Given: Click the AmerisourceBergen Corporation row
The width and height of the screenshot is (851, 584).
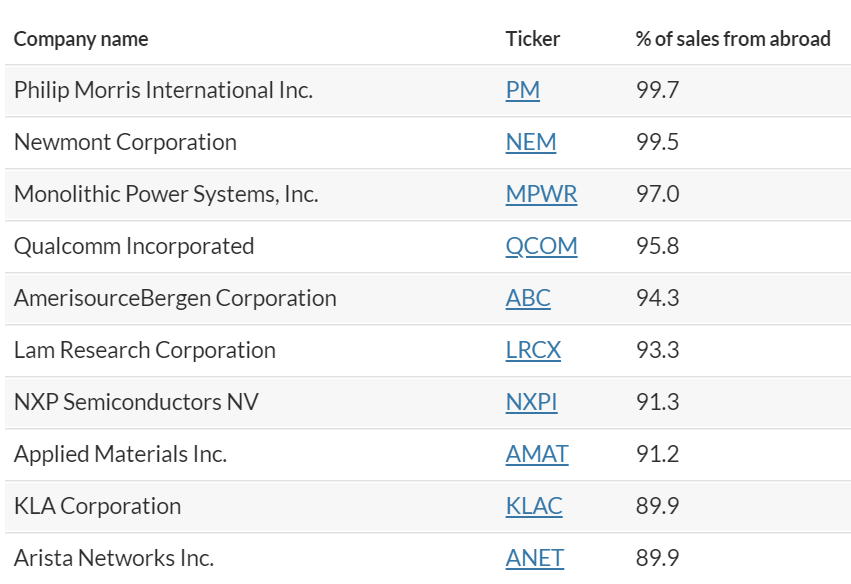Looking at the screenshot, I should [175, 298].
